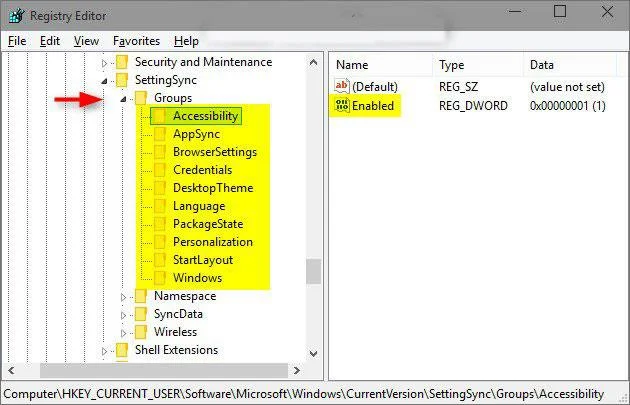Click the (Default) string value icon
The image size is (630, 405).
tap(342, 86)
